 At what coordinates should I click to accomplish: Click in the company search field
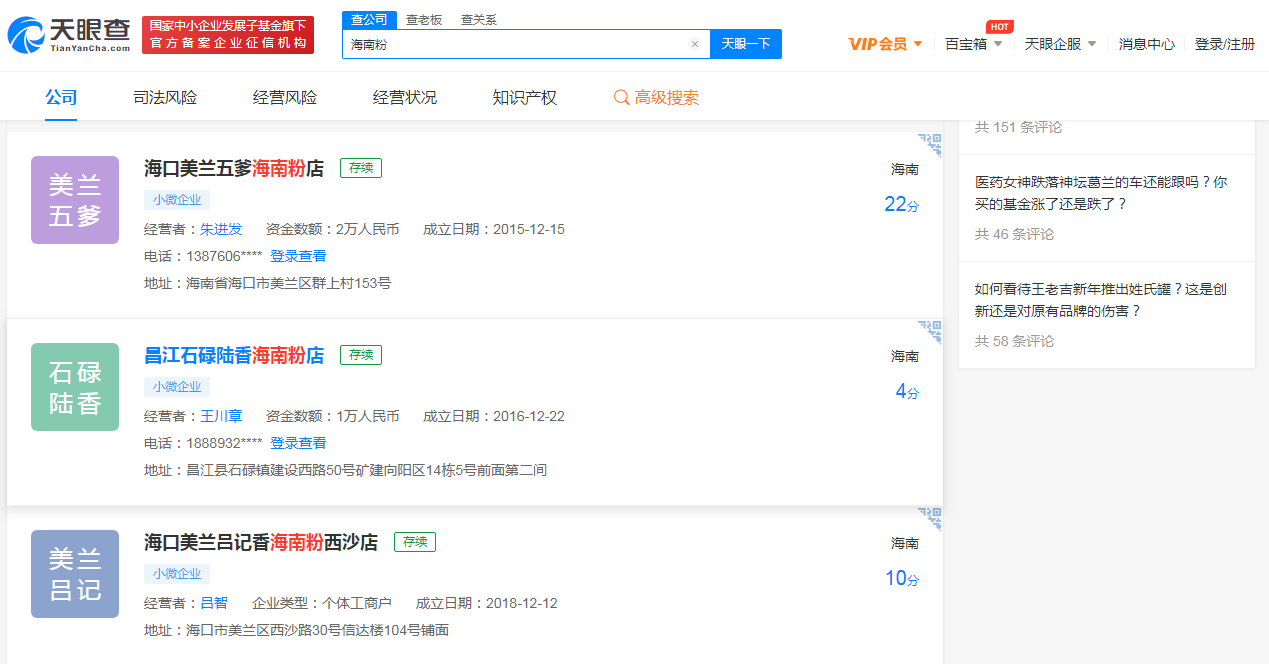click(515, 44)
